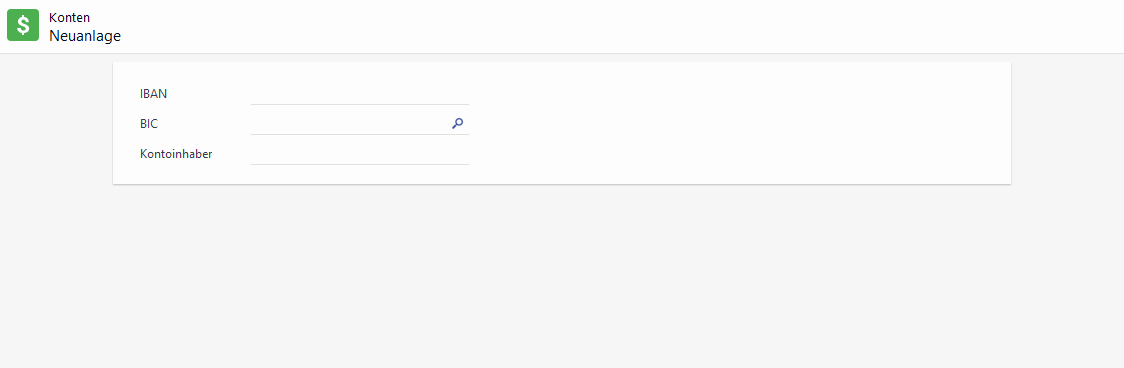Activate the Kontoinhaber input field
Screen dimensions: 1124x368
(x=360, y=154)
